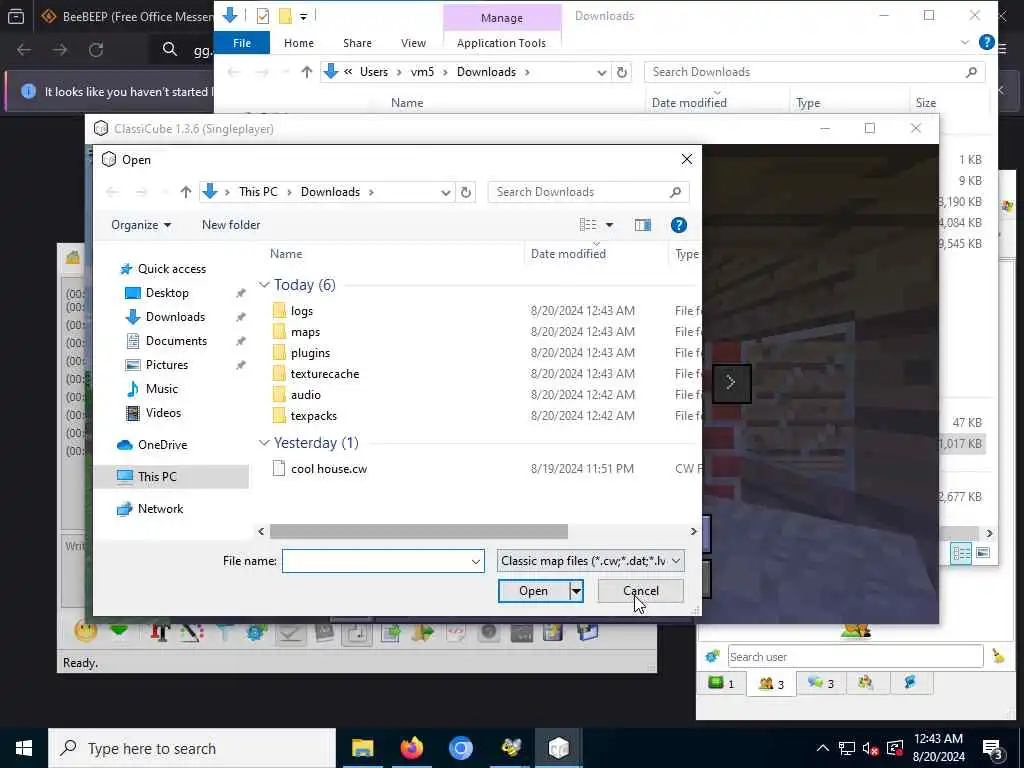Open the Share ribbon tab
Viewport: 1024px width, 768px height.
click(357, 43)
